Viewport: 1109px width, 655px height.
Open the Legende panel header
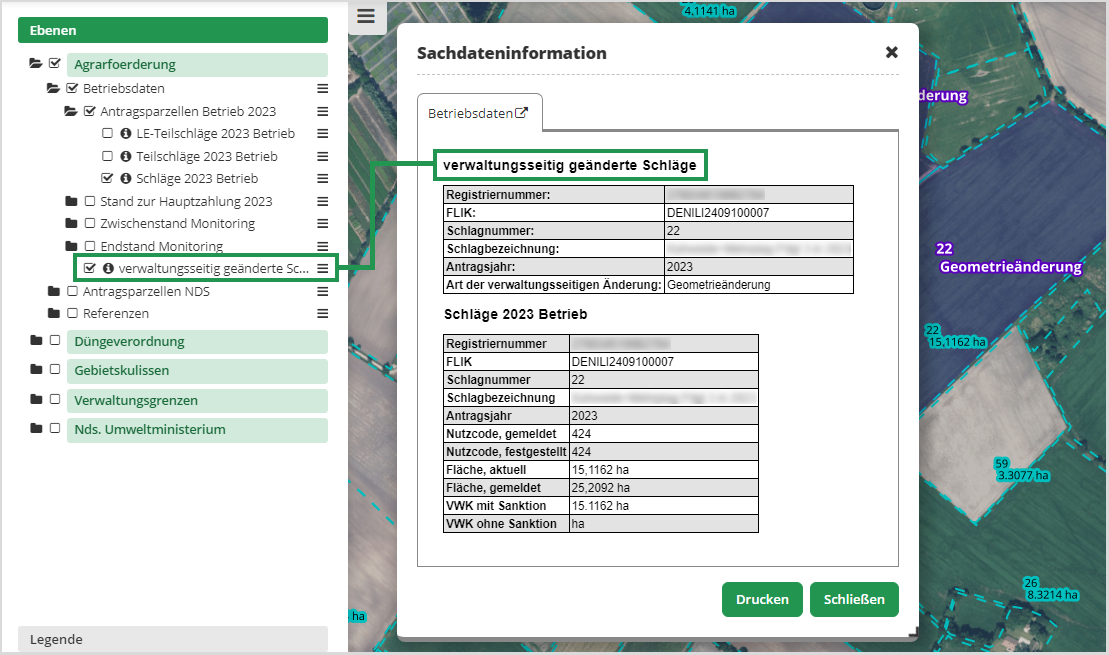coord(172,639)
